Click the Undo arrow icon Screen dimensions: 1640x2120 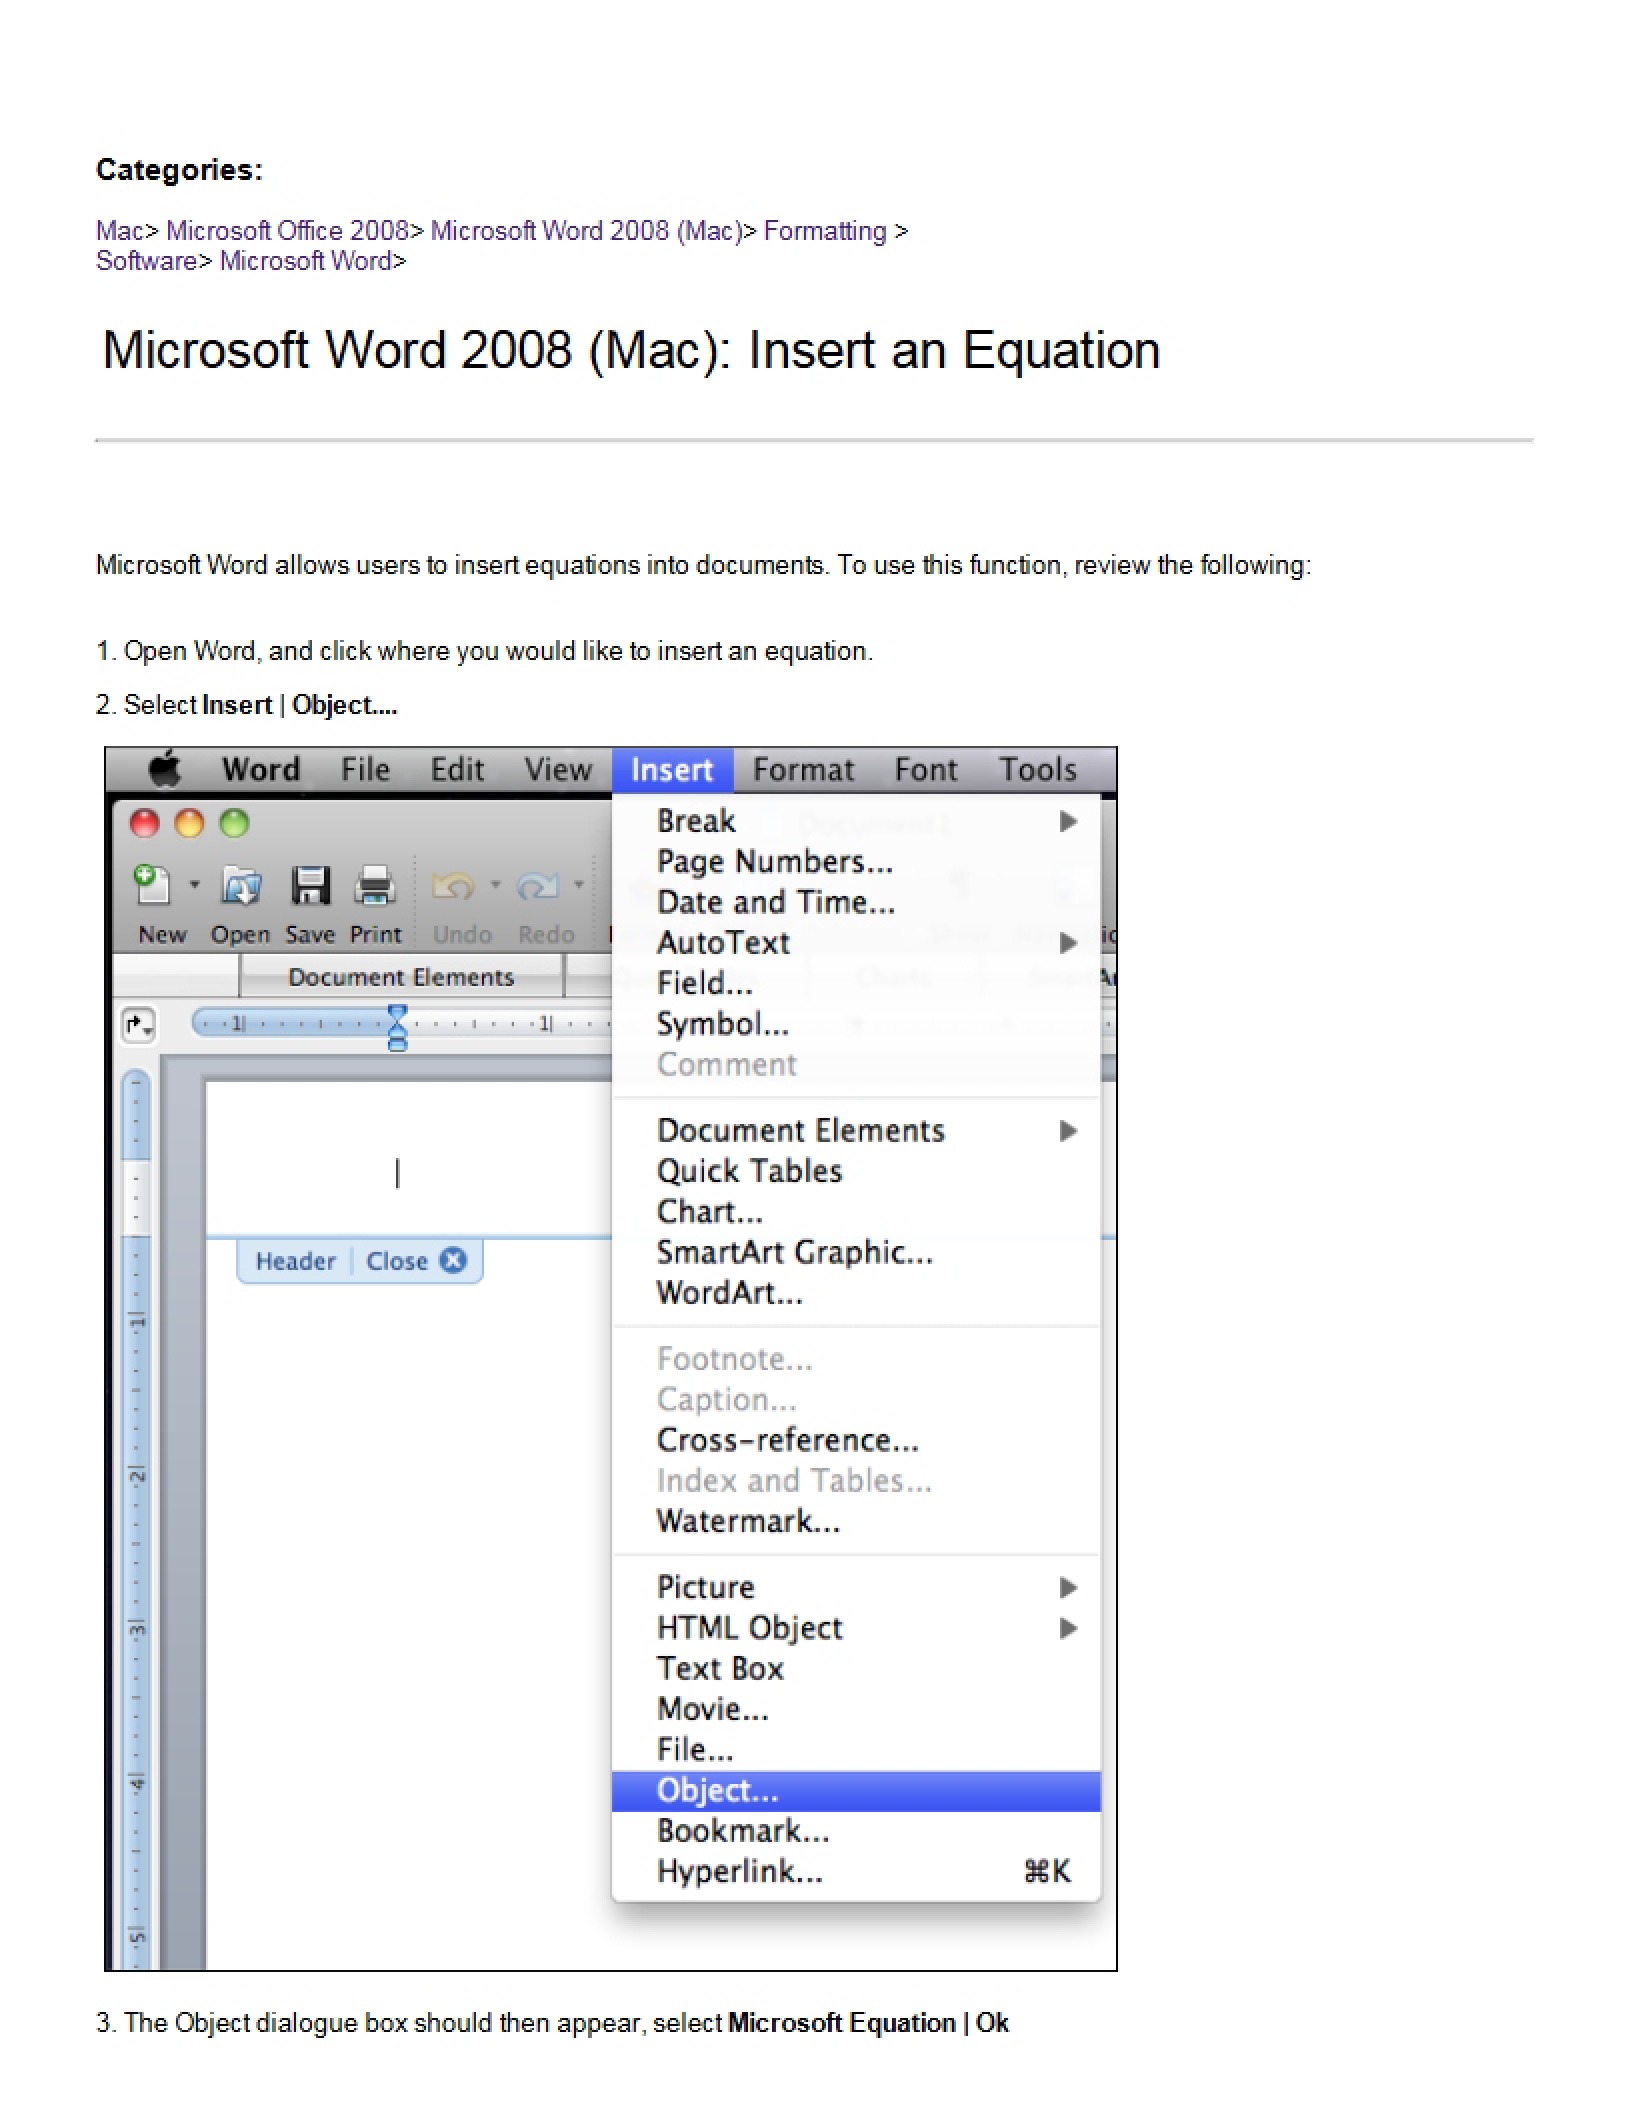tap(452, 886)
